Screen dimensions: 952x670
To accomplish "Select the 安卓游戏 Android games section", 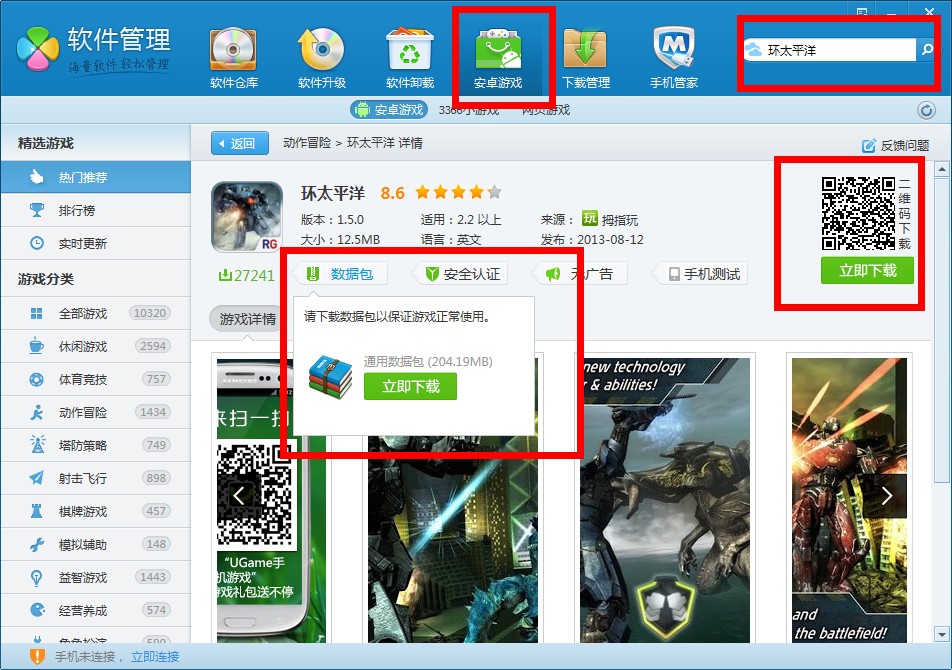I will pyautogui.click(x=498, y=59).
